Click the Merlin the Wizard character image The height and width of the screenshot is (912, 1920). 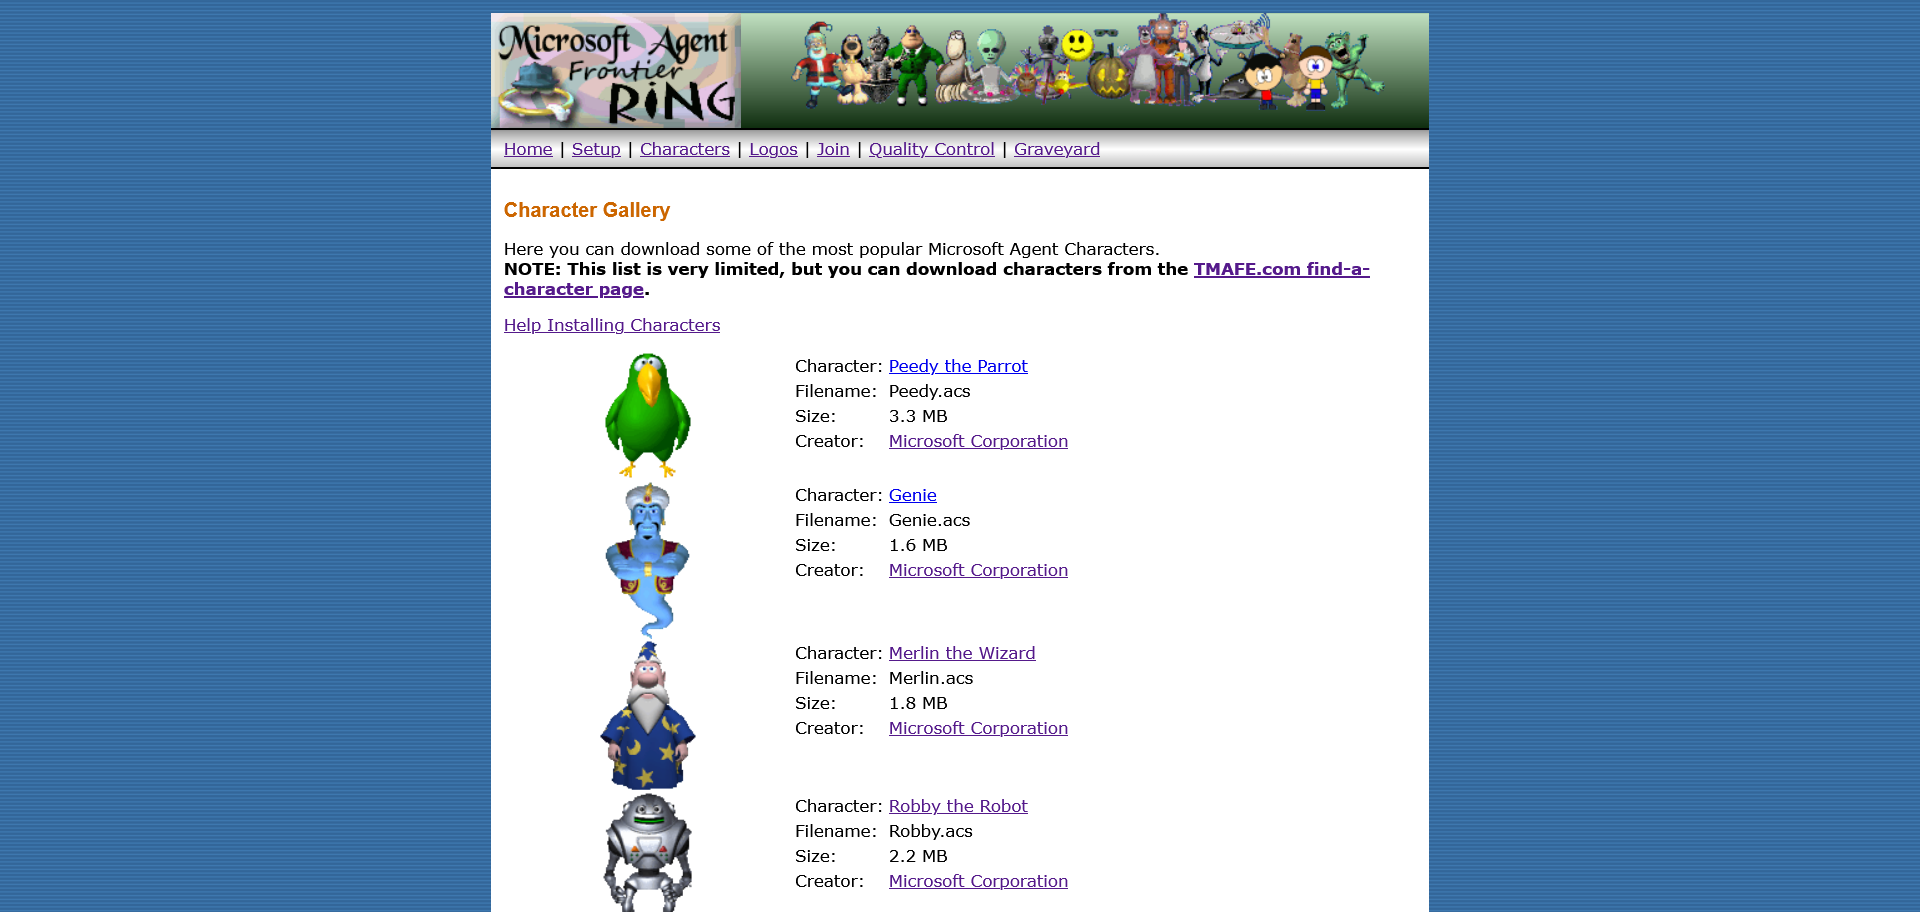coord(648,716)
